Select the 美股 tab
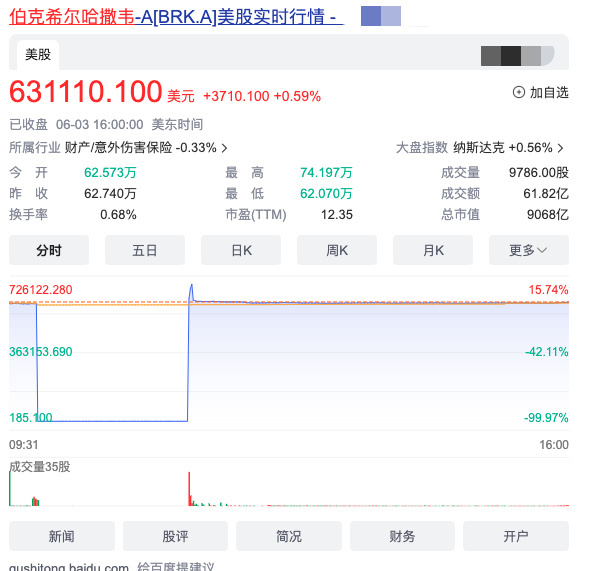 38,55
